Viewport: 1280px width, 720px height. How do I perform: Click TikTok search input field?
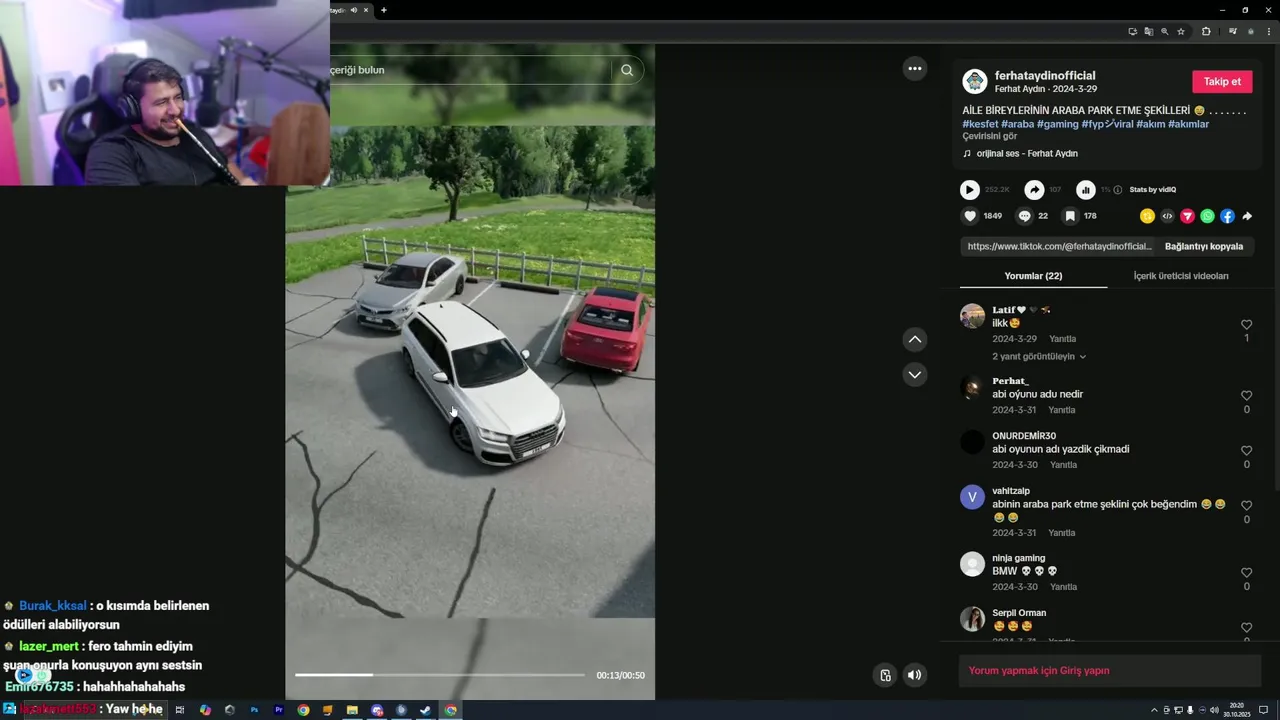(x=470, y=70)
